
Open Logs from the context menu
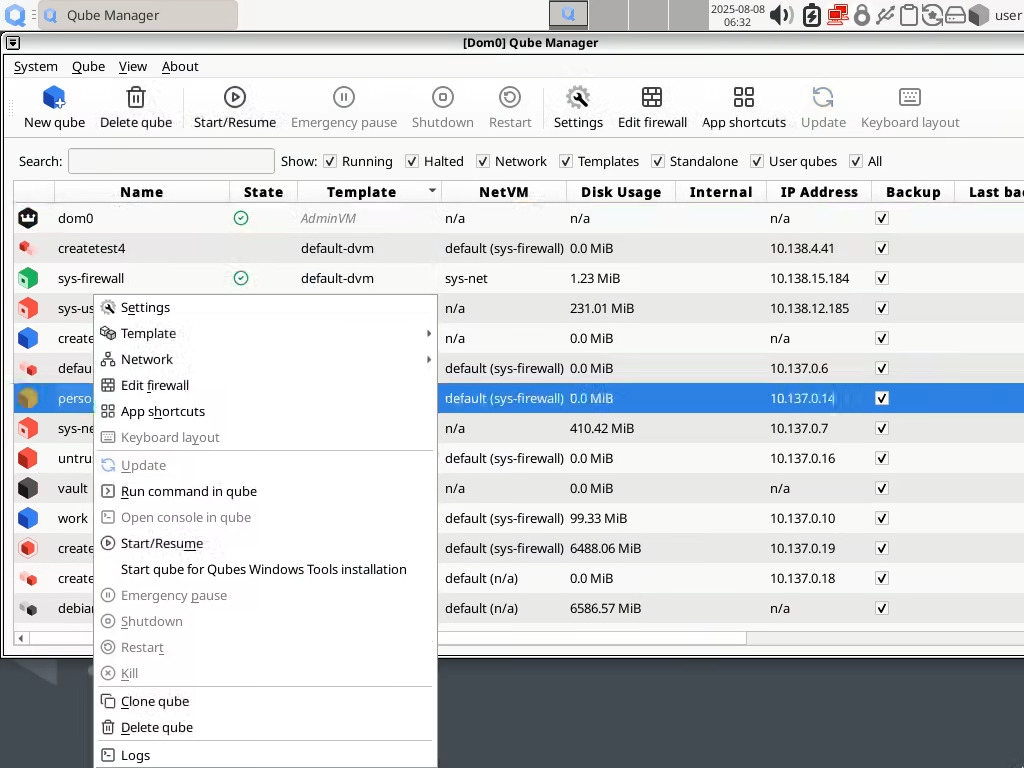(136, 755)
